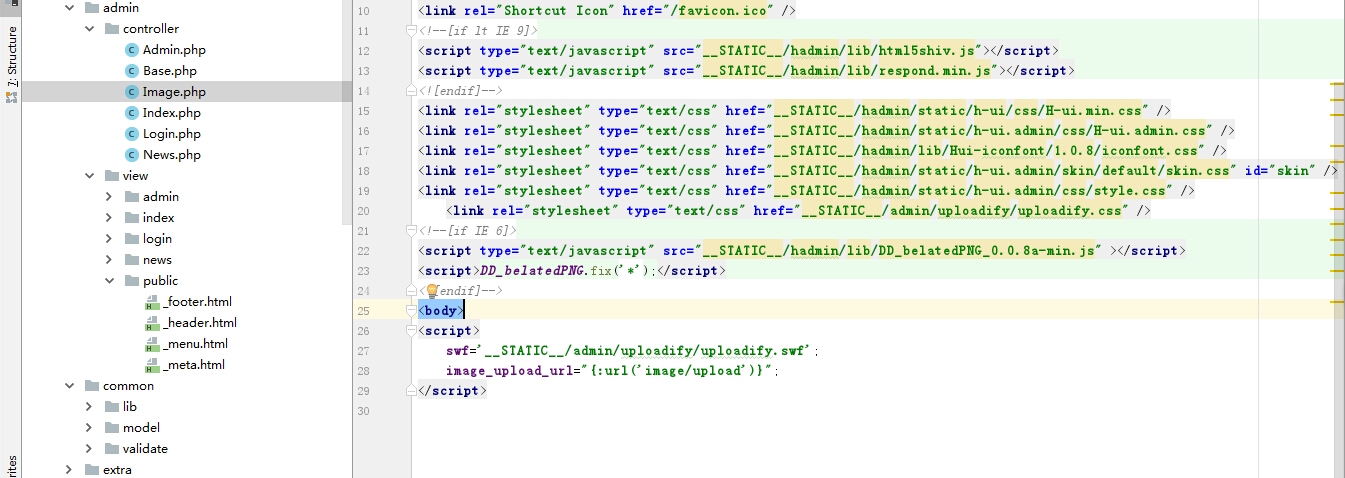Screen dimensions: 1345x478
Task: Fold the body tag using line 25 gutter marker
Action: click(x=411, y=311)
